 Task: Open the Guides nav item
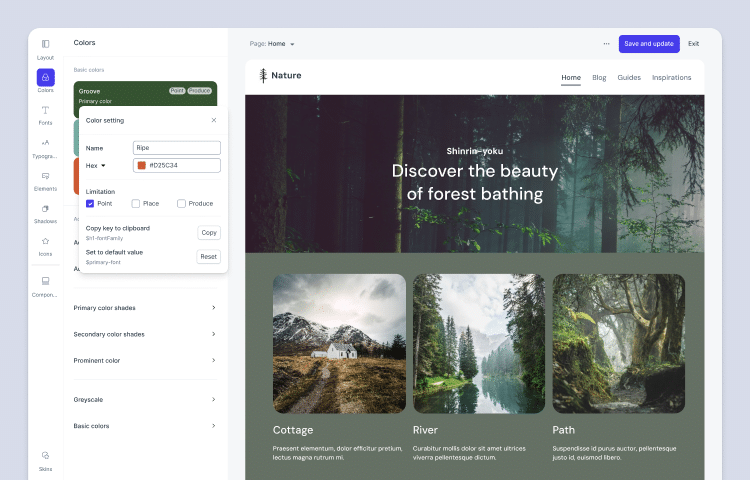click(x=629, y=77)
